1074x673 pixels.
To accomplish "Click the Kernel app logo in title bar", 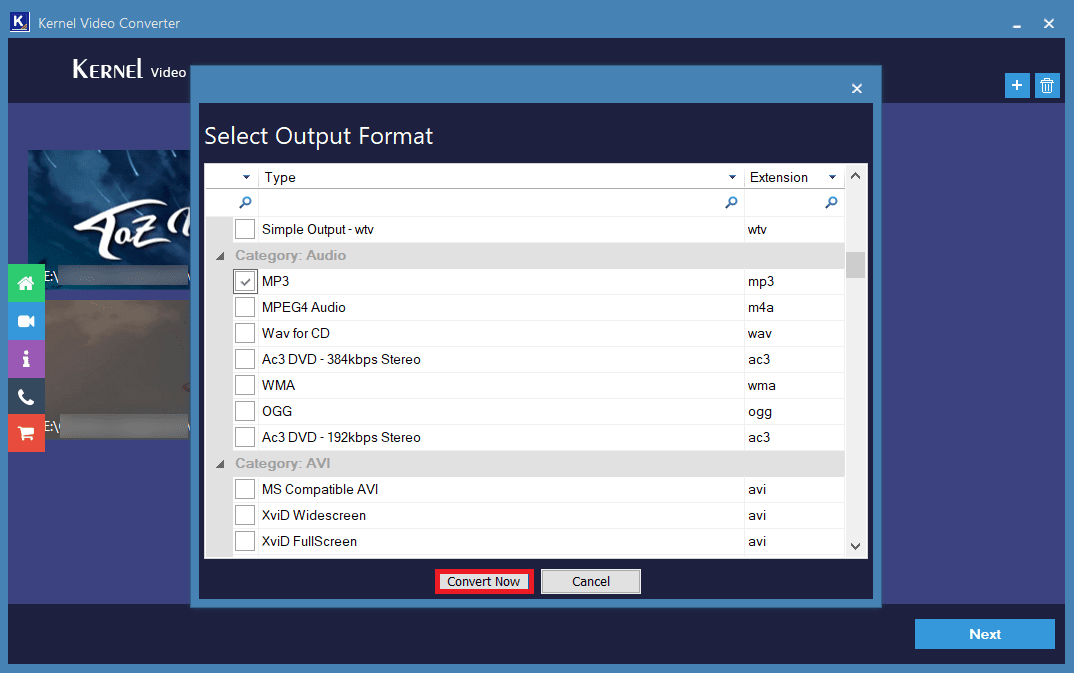I will (20, 22).
